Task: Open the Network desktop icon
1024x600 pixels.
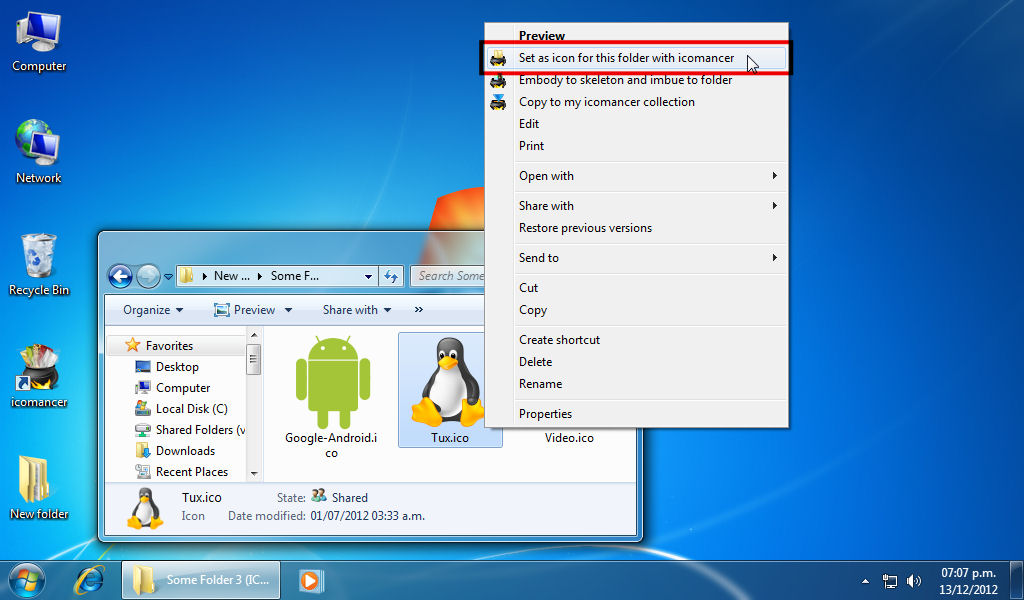Action: [39, 152]
